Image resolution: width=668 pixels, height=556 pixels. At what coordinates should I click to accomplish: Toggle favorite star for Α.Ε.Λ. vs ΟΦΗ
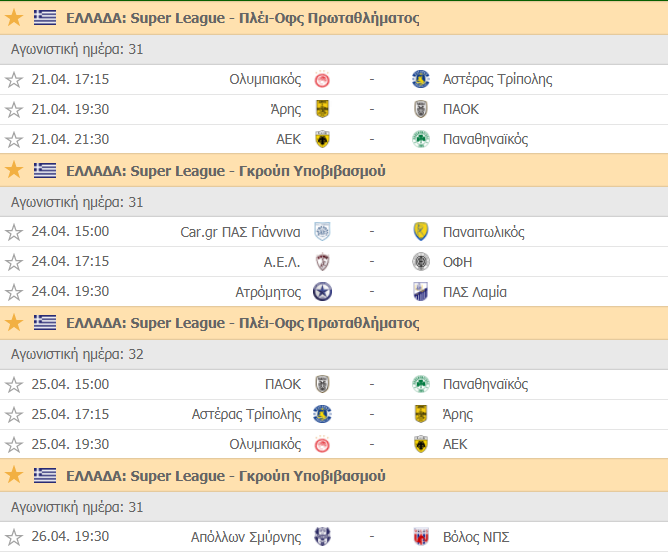tap(14, 262)
